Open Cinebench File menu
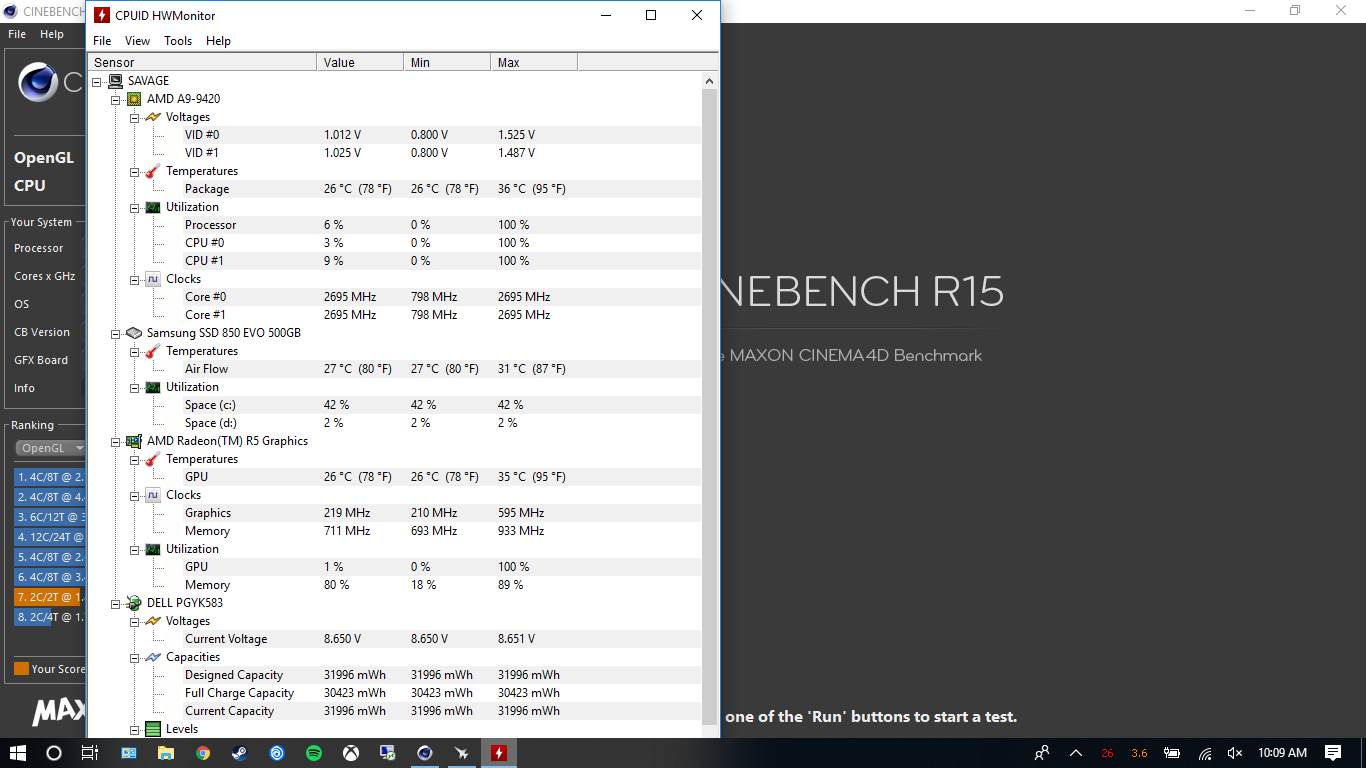Viewport: 1366px width, 768px height. 17,34
